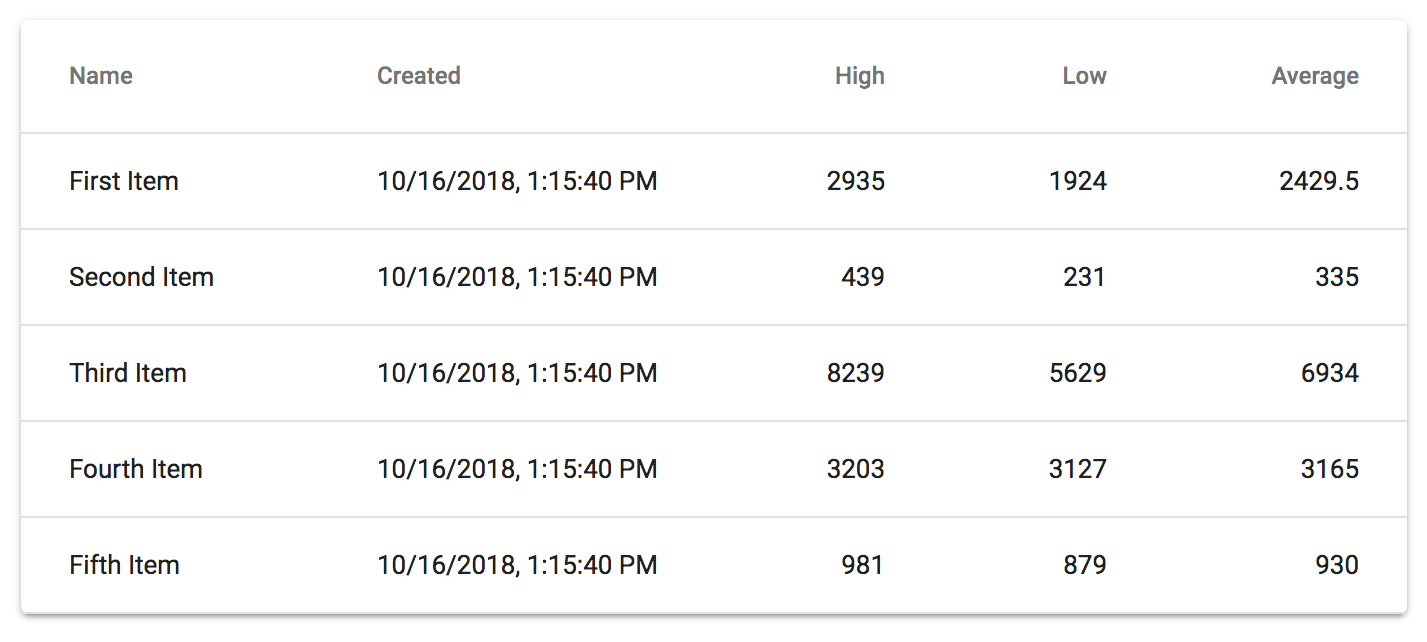This screenshot has width=1427, height=642.
Task: Click the Third Item name cell
Action: coord(128,373)
